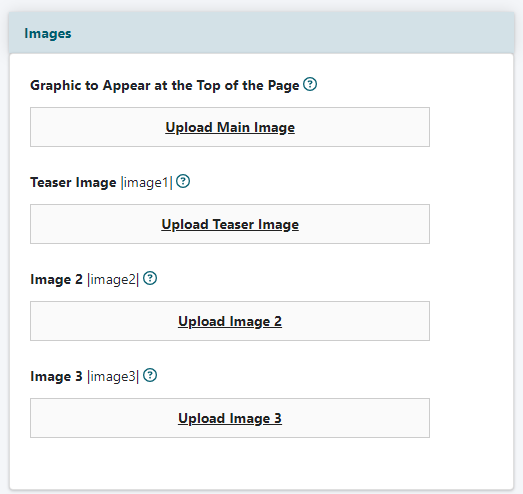The width and height of the screenshot is (523, 494).
Task: Click the Upload Main Image link
Action: pyautogui.click(x=230, y=127)
